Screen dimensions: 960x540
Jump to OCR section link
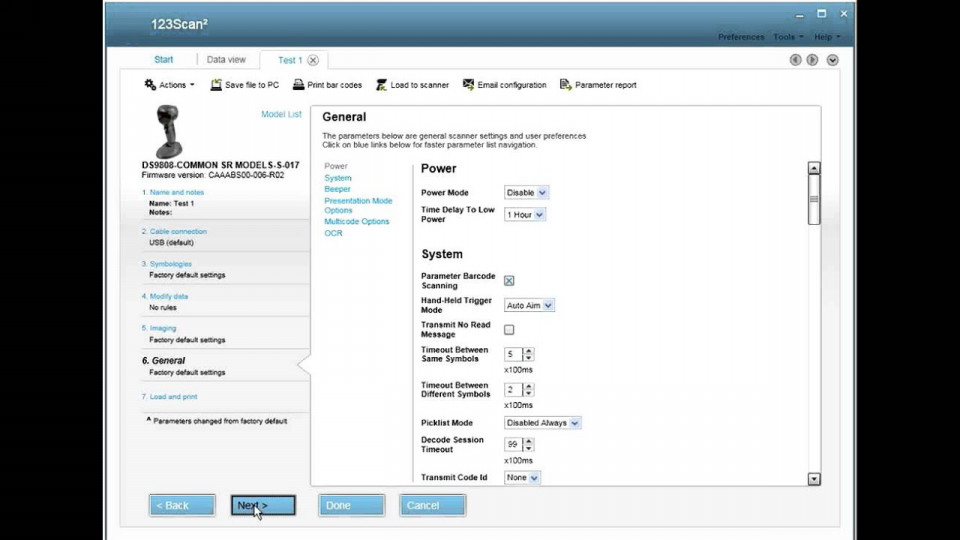point(333,233)
